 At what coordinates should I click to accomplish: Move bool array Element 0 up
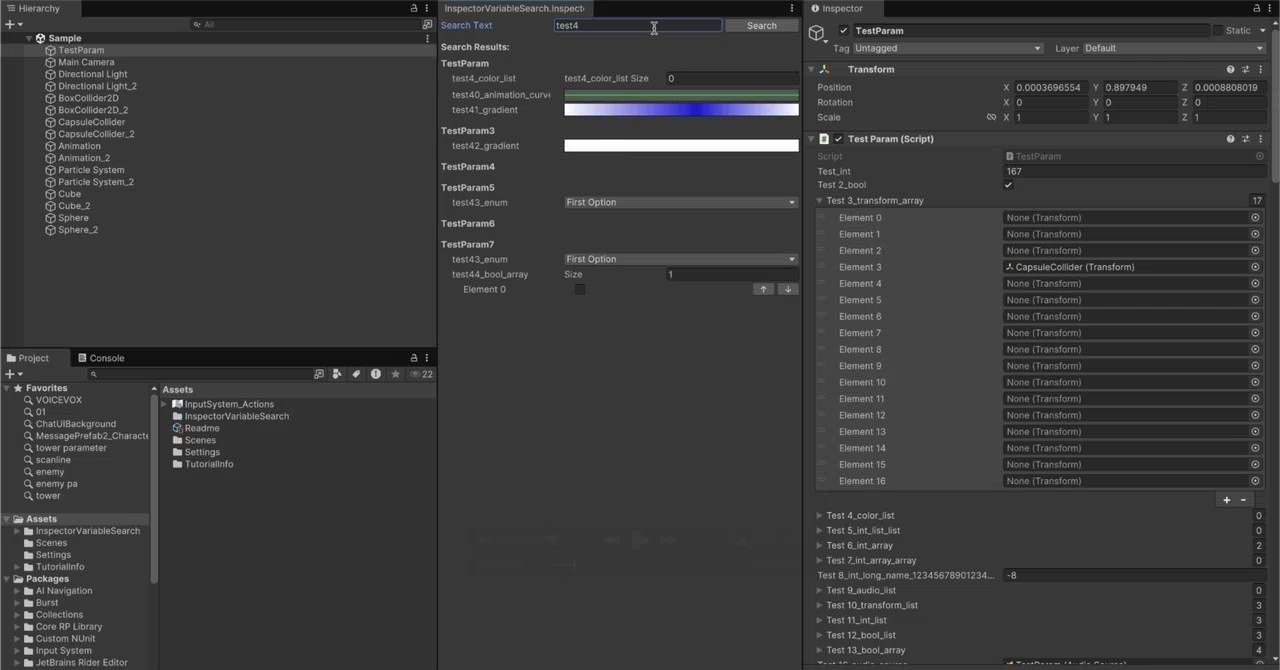pos(763,289)
